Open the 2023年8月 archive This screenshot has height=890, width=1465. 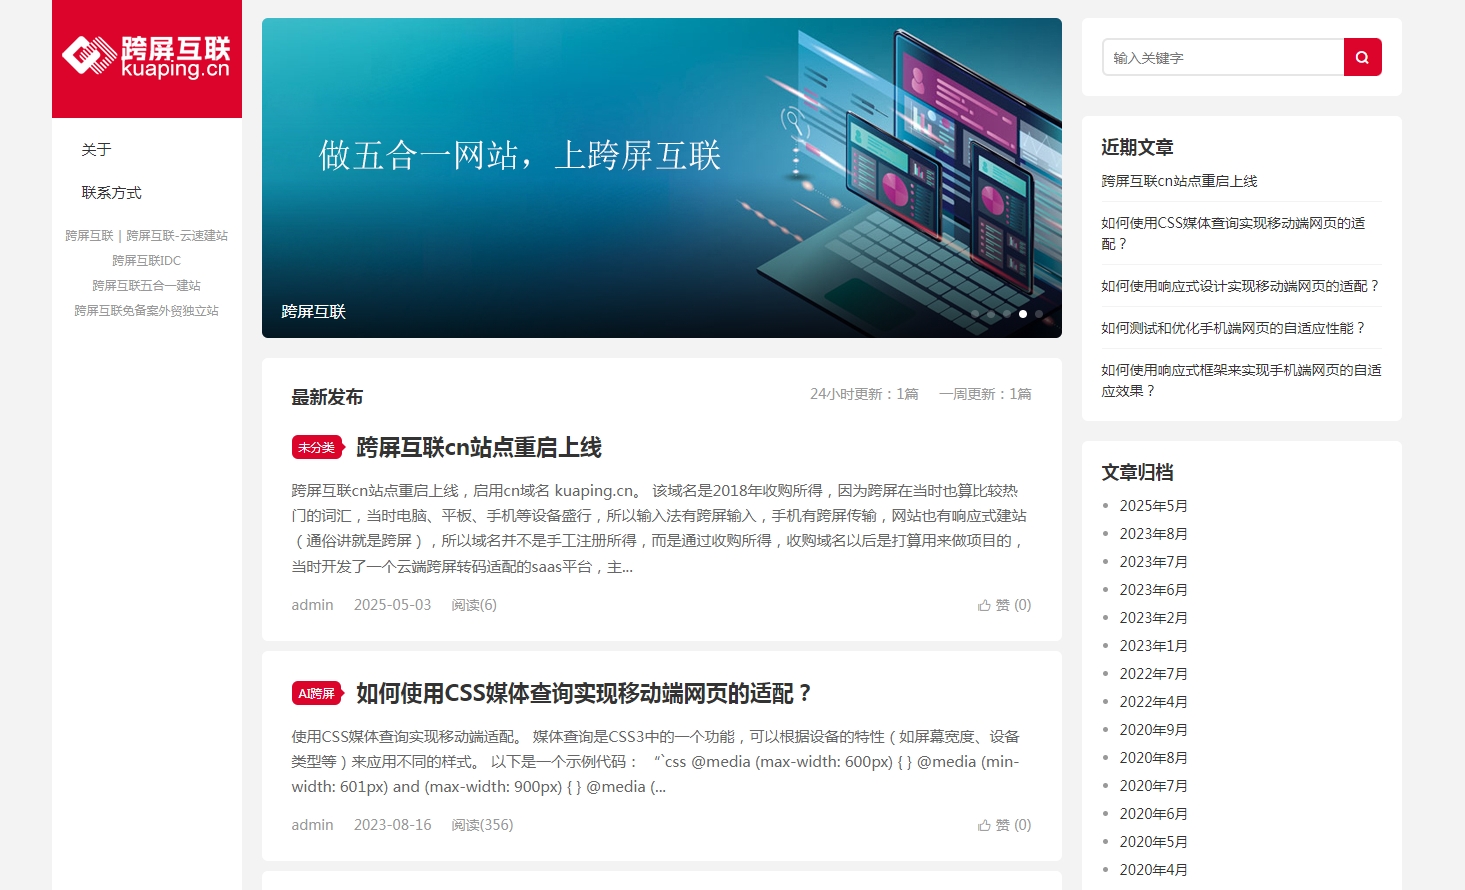tap(1153, 534)
